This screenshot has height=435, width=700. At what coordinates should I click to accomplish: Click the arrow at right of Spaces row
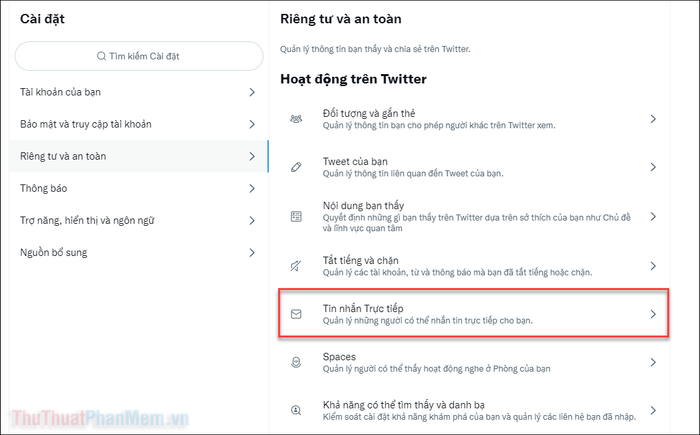pos(653,362)
